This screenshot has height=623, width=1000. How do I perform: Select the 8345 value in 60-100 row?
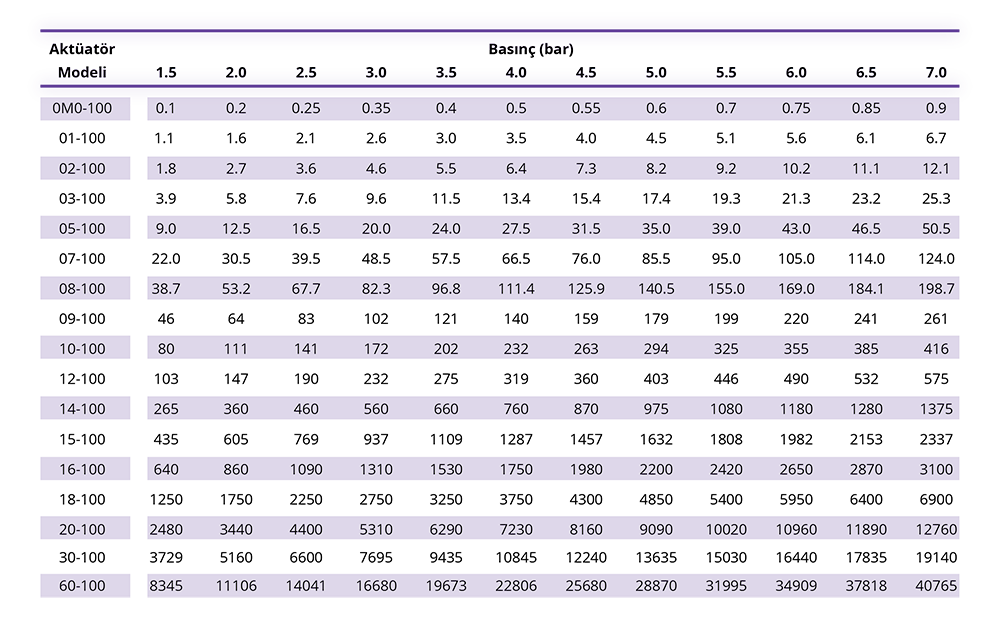pos(166,585)
